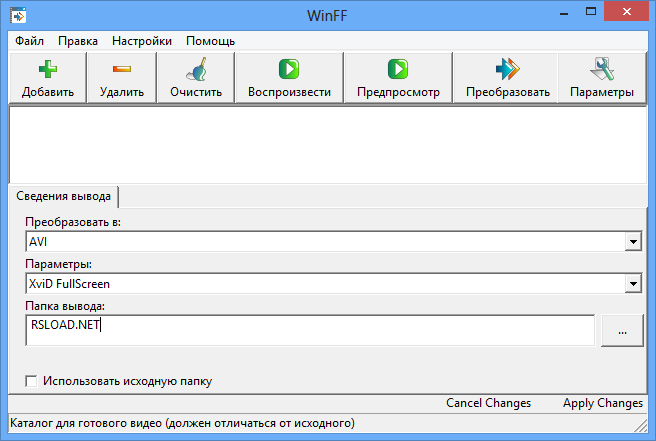Click Apply Changes
Image resolution: width=656 pixels, height=441 pixels.
click(602, 403)
